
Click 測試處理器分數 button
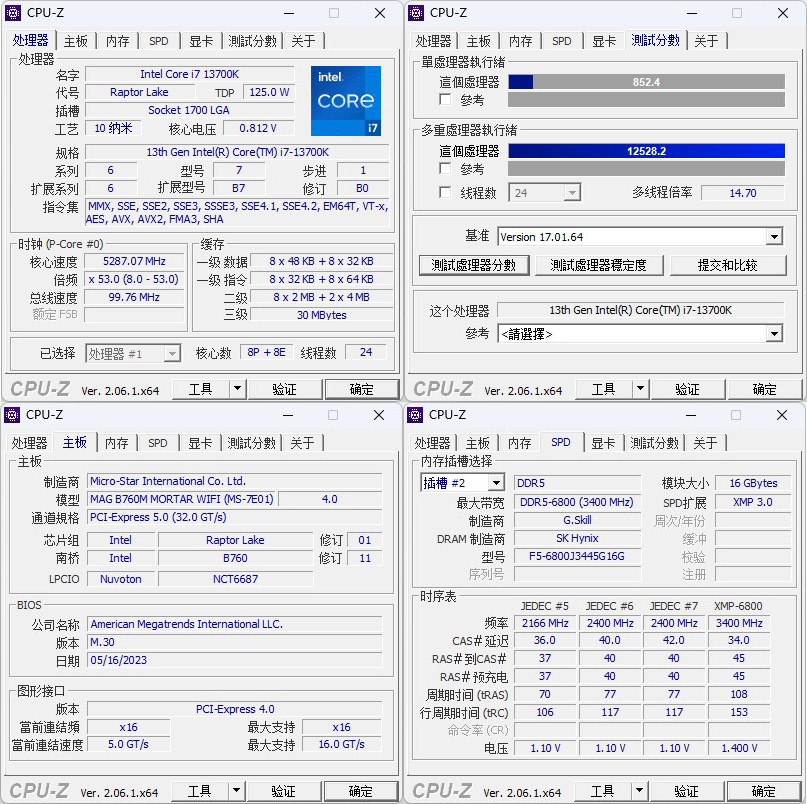(474, 265)
